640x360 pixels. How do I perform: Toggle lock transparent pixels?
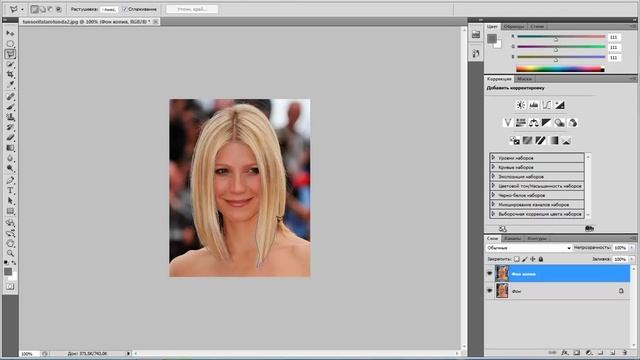[x=517, y=259]
